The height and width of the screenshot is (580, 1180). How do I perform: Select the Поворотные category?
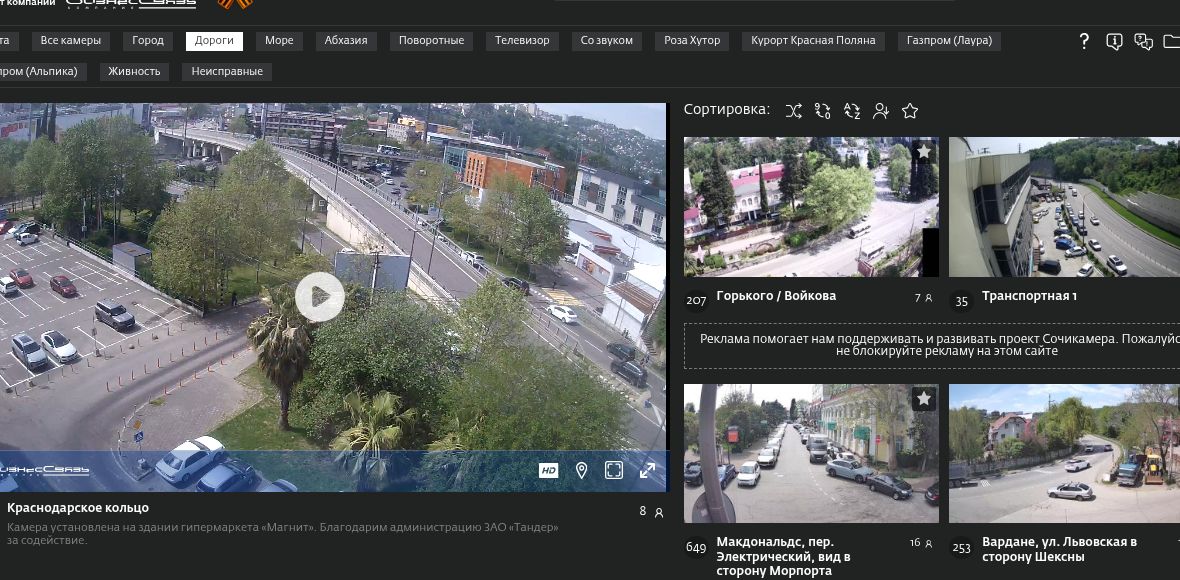431,41
